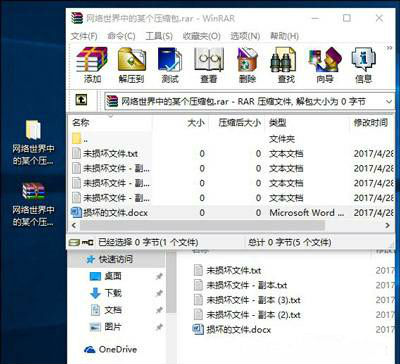
Task: Go up one folder level button
Action: click(81, 100)
